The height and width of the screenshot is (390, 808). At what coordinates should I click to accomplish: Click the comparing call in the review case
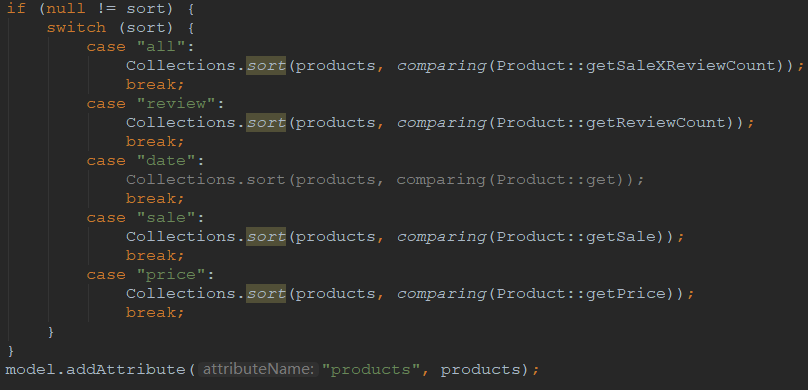(x=442, y=123)
